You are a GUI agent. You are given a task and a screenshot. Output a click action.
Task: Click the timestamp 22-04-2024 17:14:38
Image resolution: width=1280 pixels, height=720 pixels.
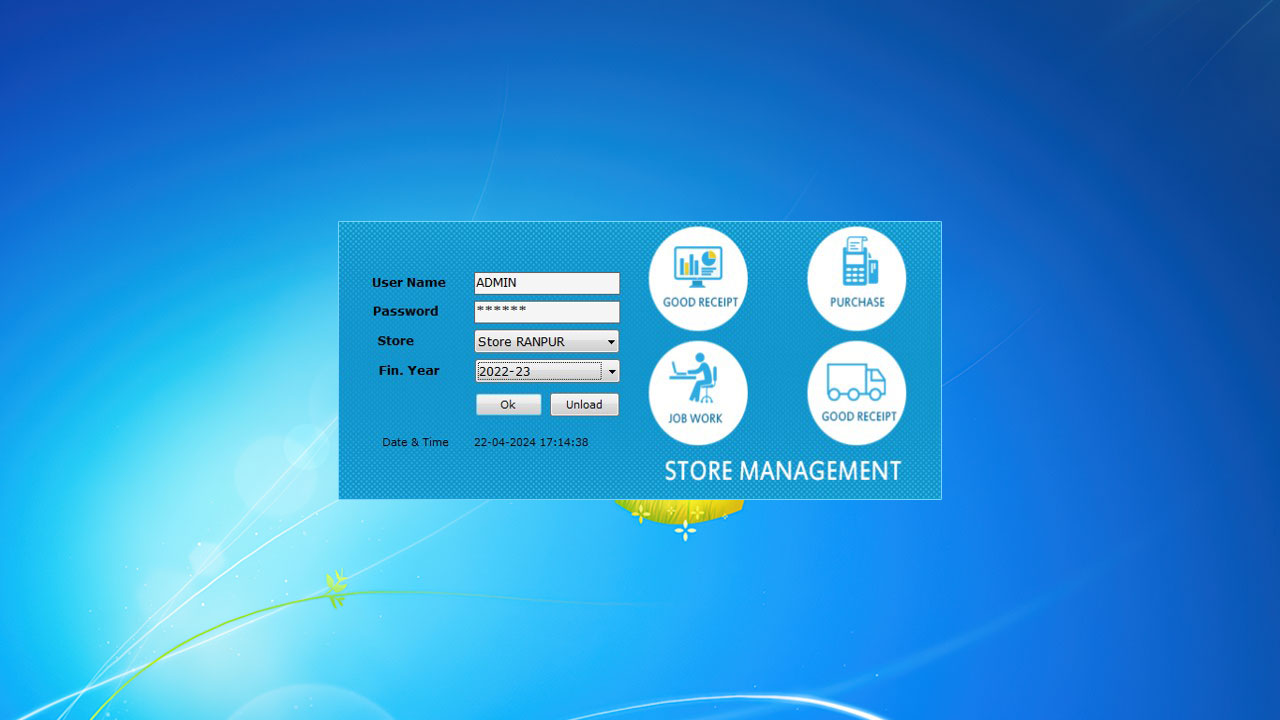[x=531, y=442]
